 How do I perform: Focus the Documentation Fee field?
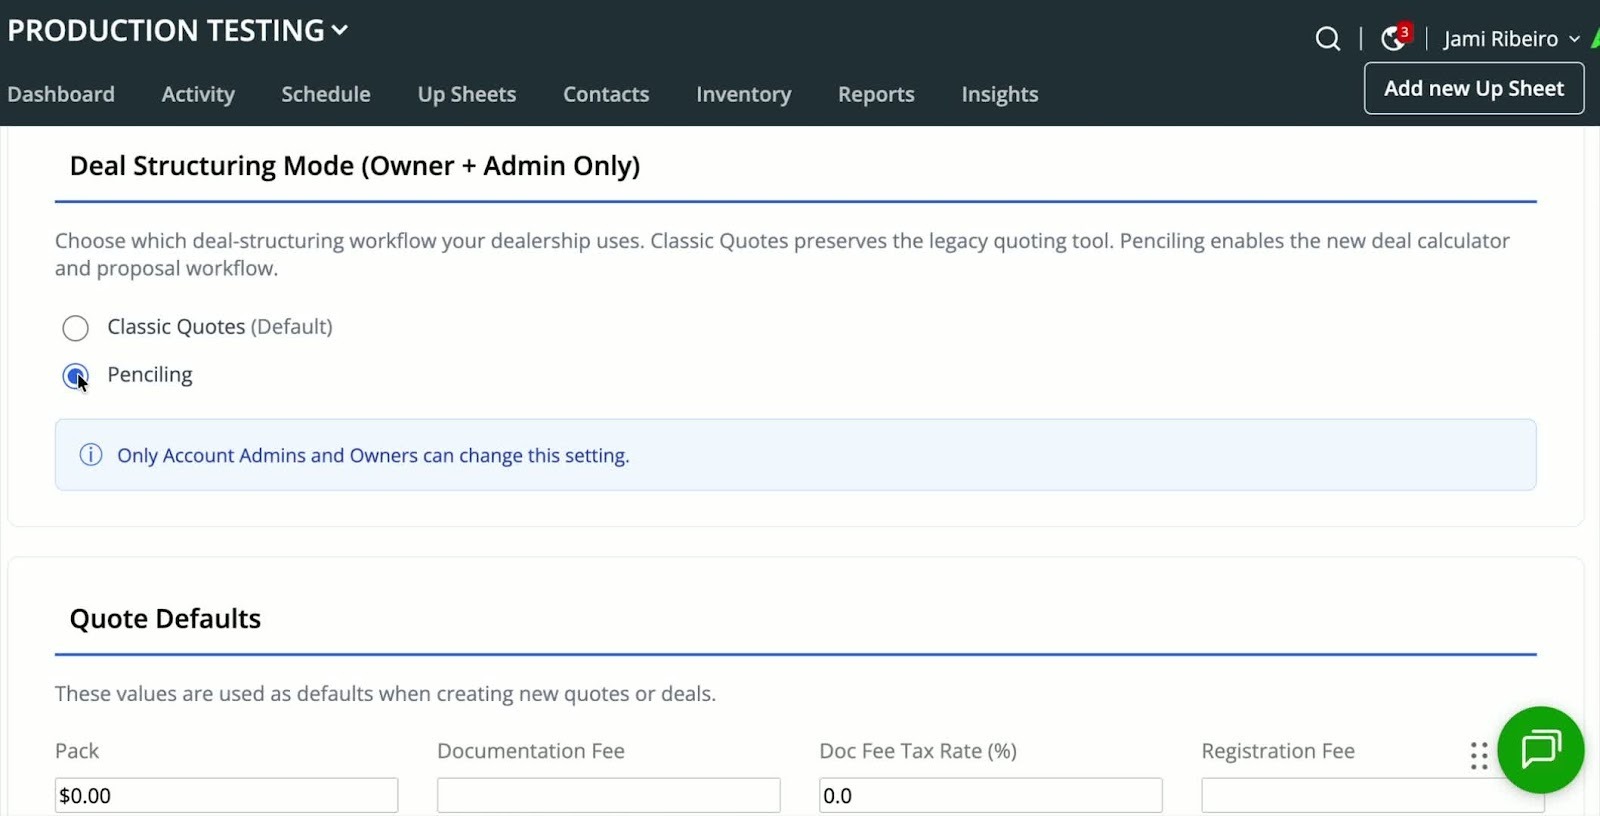click(608, 795)
